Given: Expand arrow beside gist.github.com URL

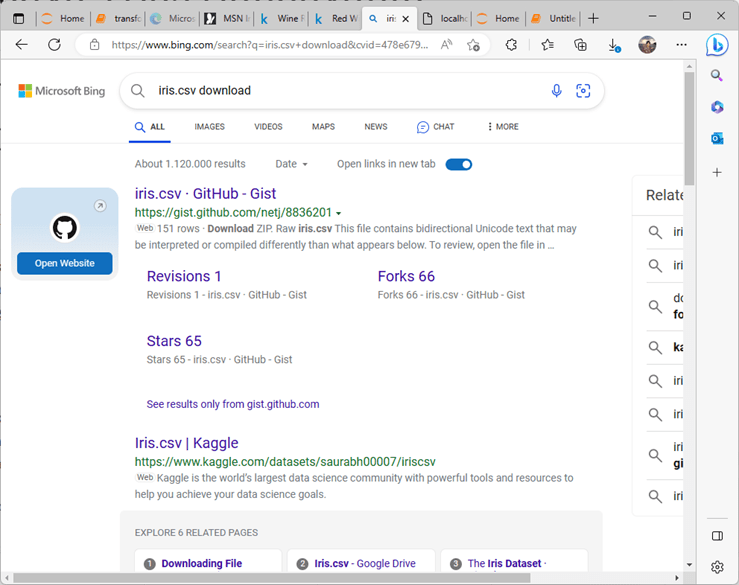Looking at the screenshot, I should point(339,213).
